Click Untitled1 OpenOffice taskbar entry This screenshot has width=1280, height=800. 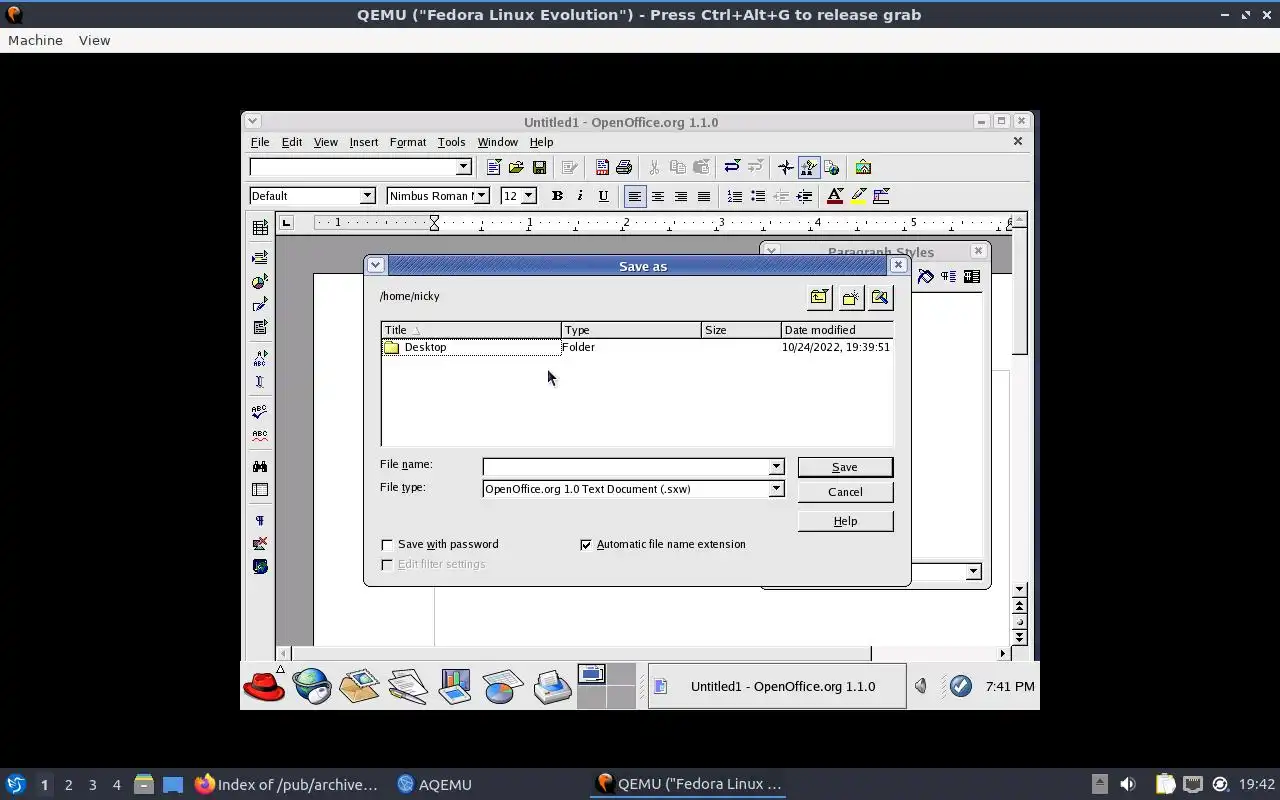coord(777,686)
